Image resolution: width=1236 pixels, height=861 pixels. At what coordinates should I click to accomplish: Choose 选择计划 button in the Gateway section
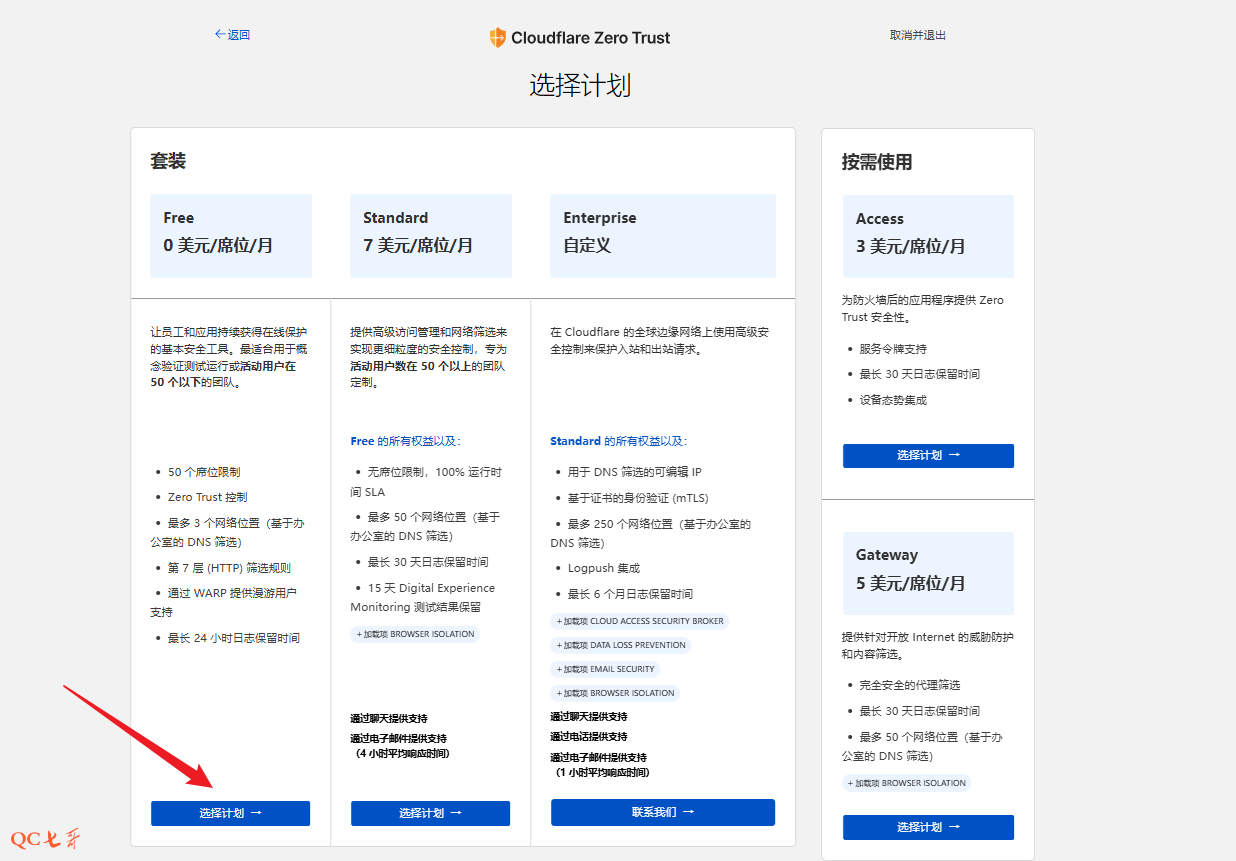(x=928, y=827)
